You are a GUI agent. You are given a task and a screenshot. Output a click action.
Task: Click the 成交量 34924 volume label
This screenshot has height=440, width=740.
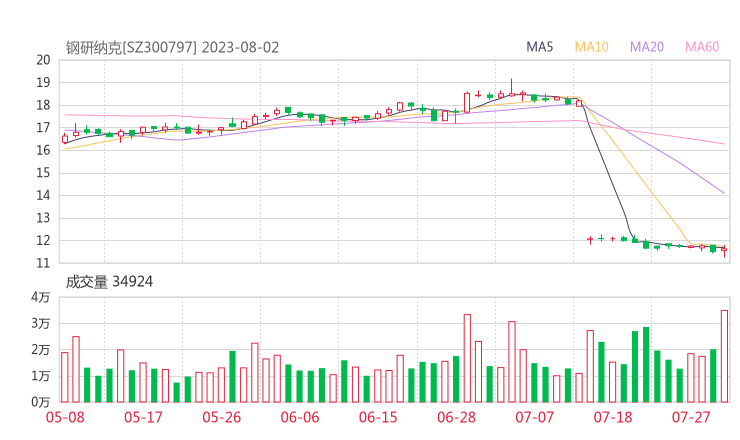click(x=109, y=282)
